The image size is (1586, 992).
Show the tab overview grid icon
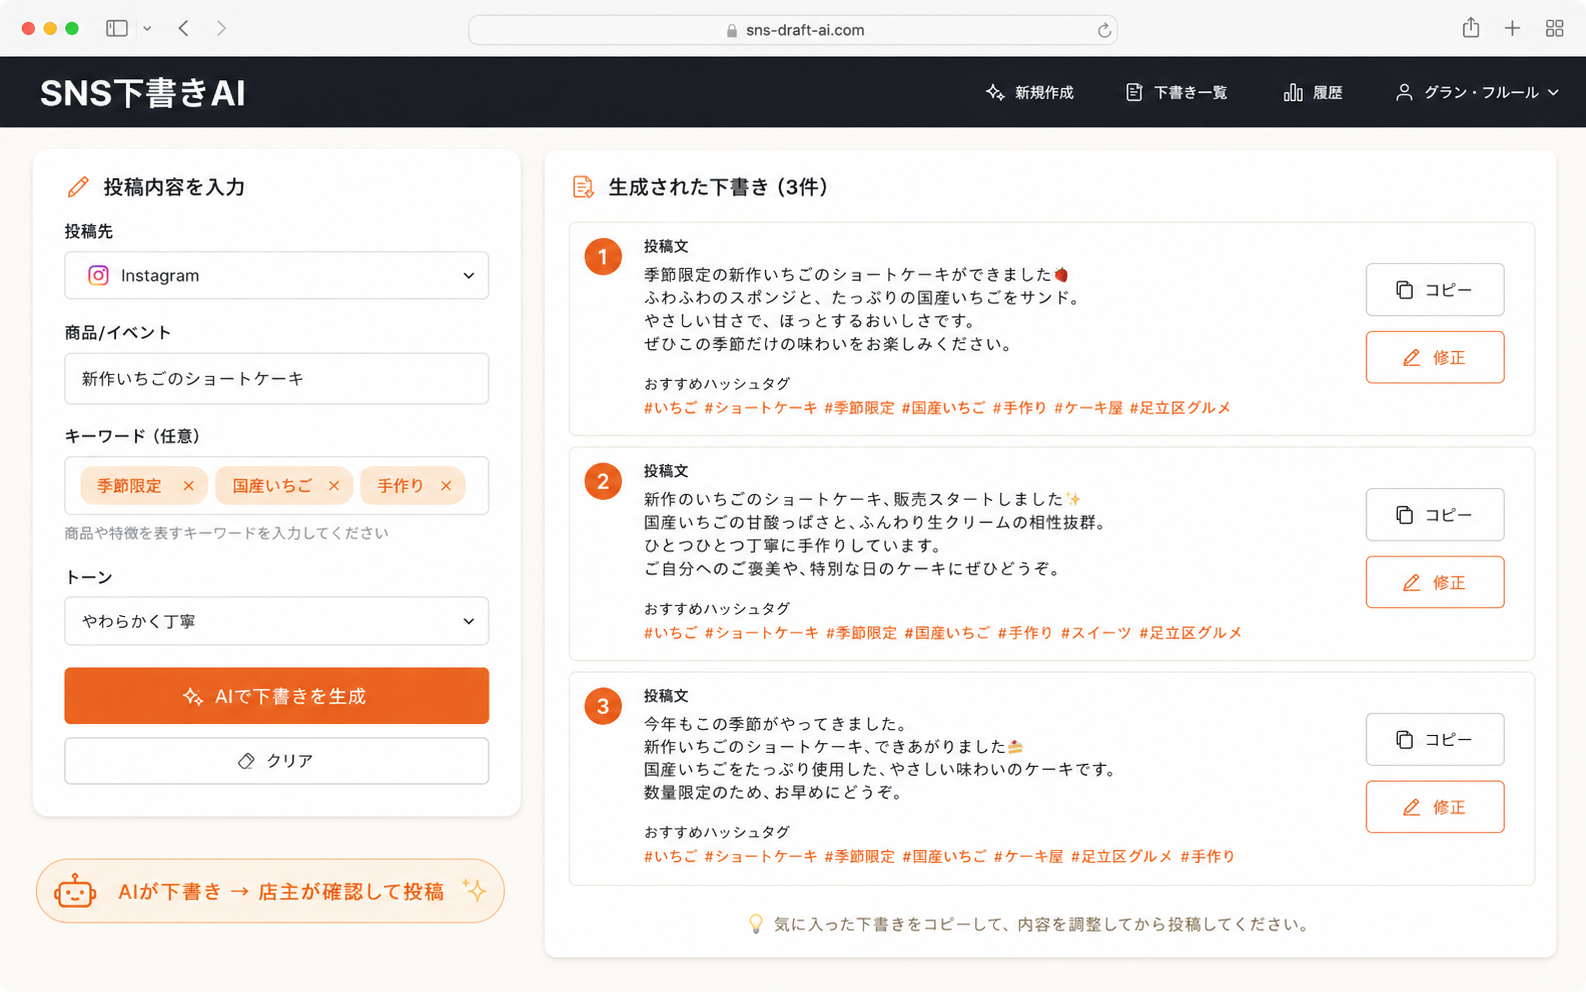pyautogui.click(x=1554, y=29)
